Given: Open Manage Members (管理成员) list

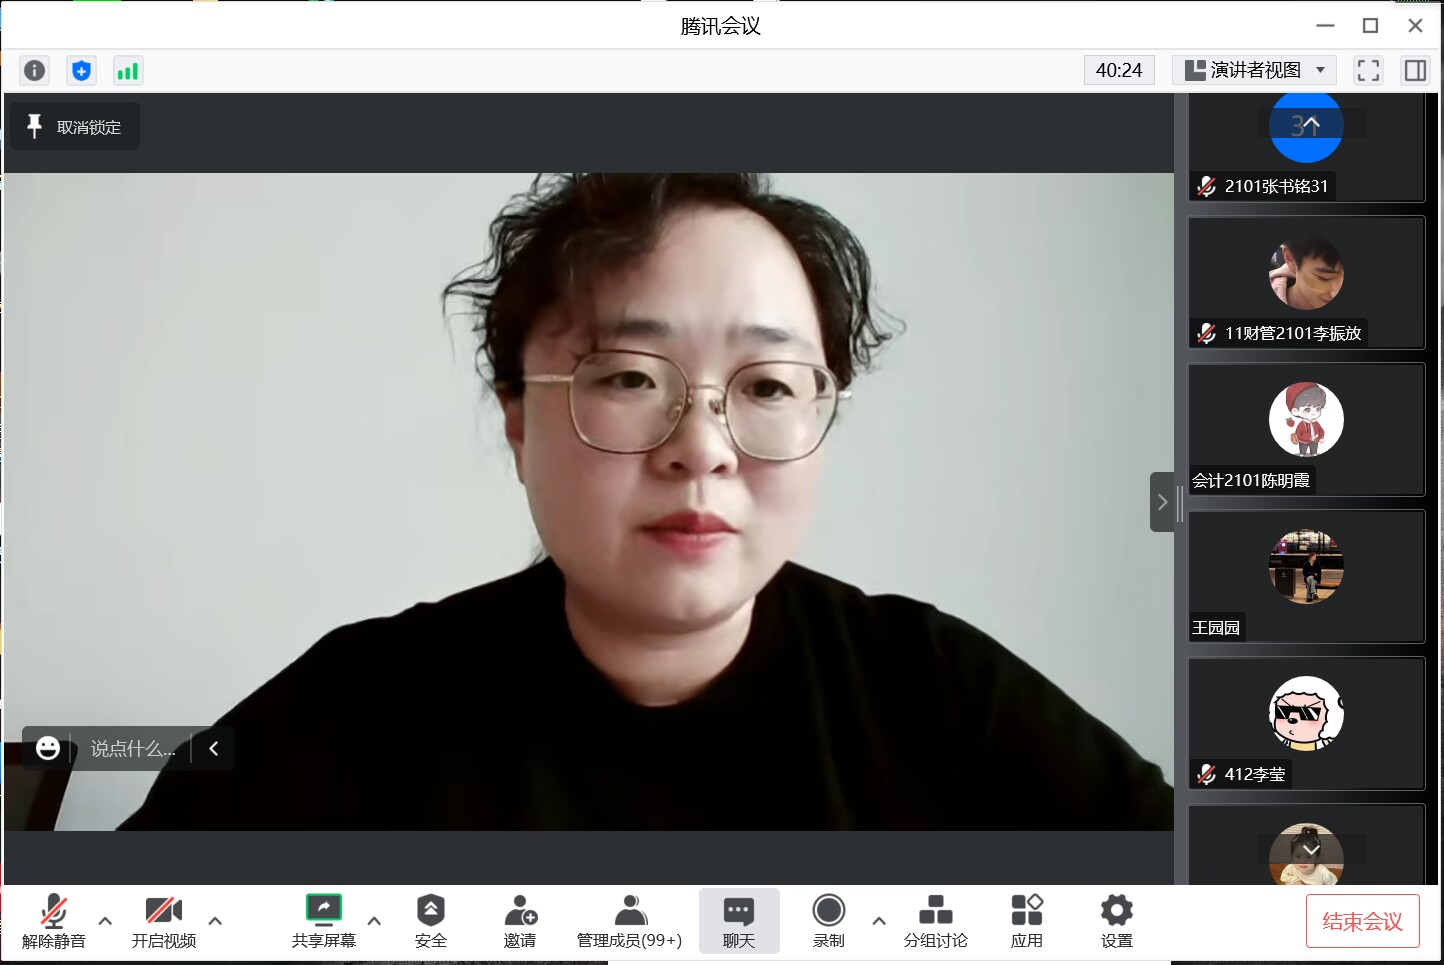Looking at the screenshot, I should click(x=629, y=921).
